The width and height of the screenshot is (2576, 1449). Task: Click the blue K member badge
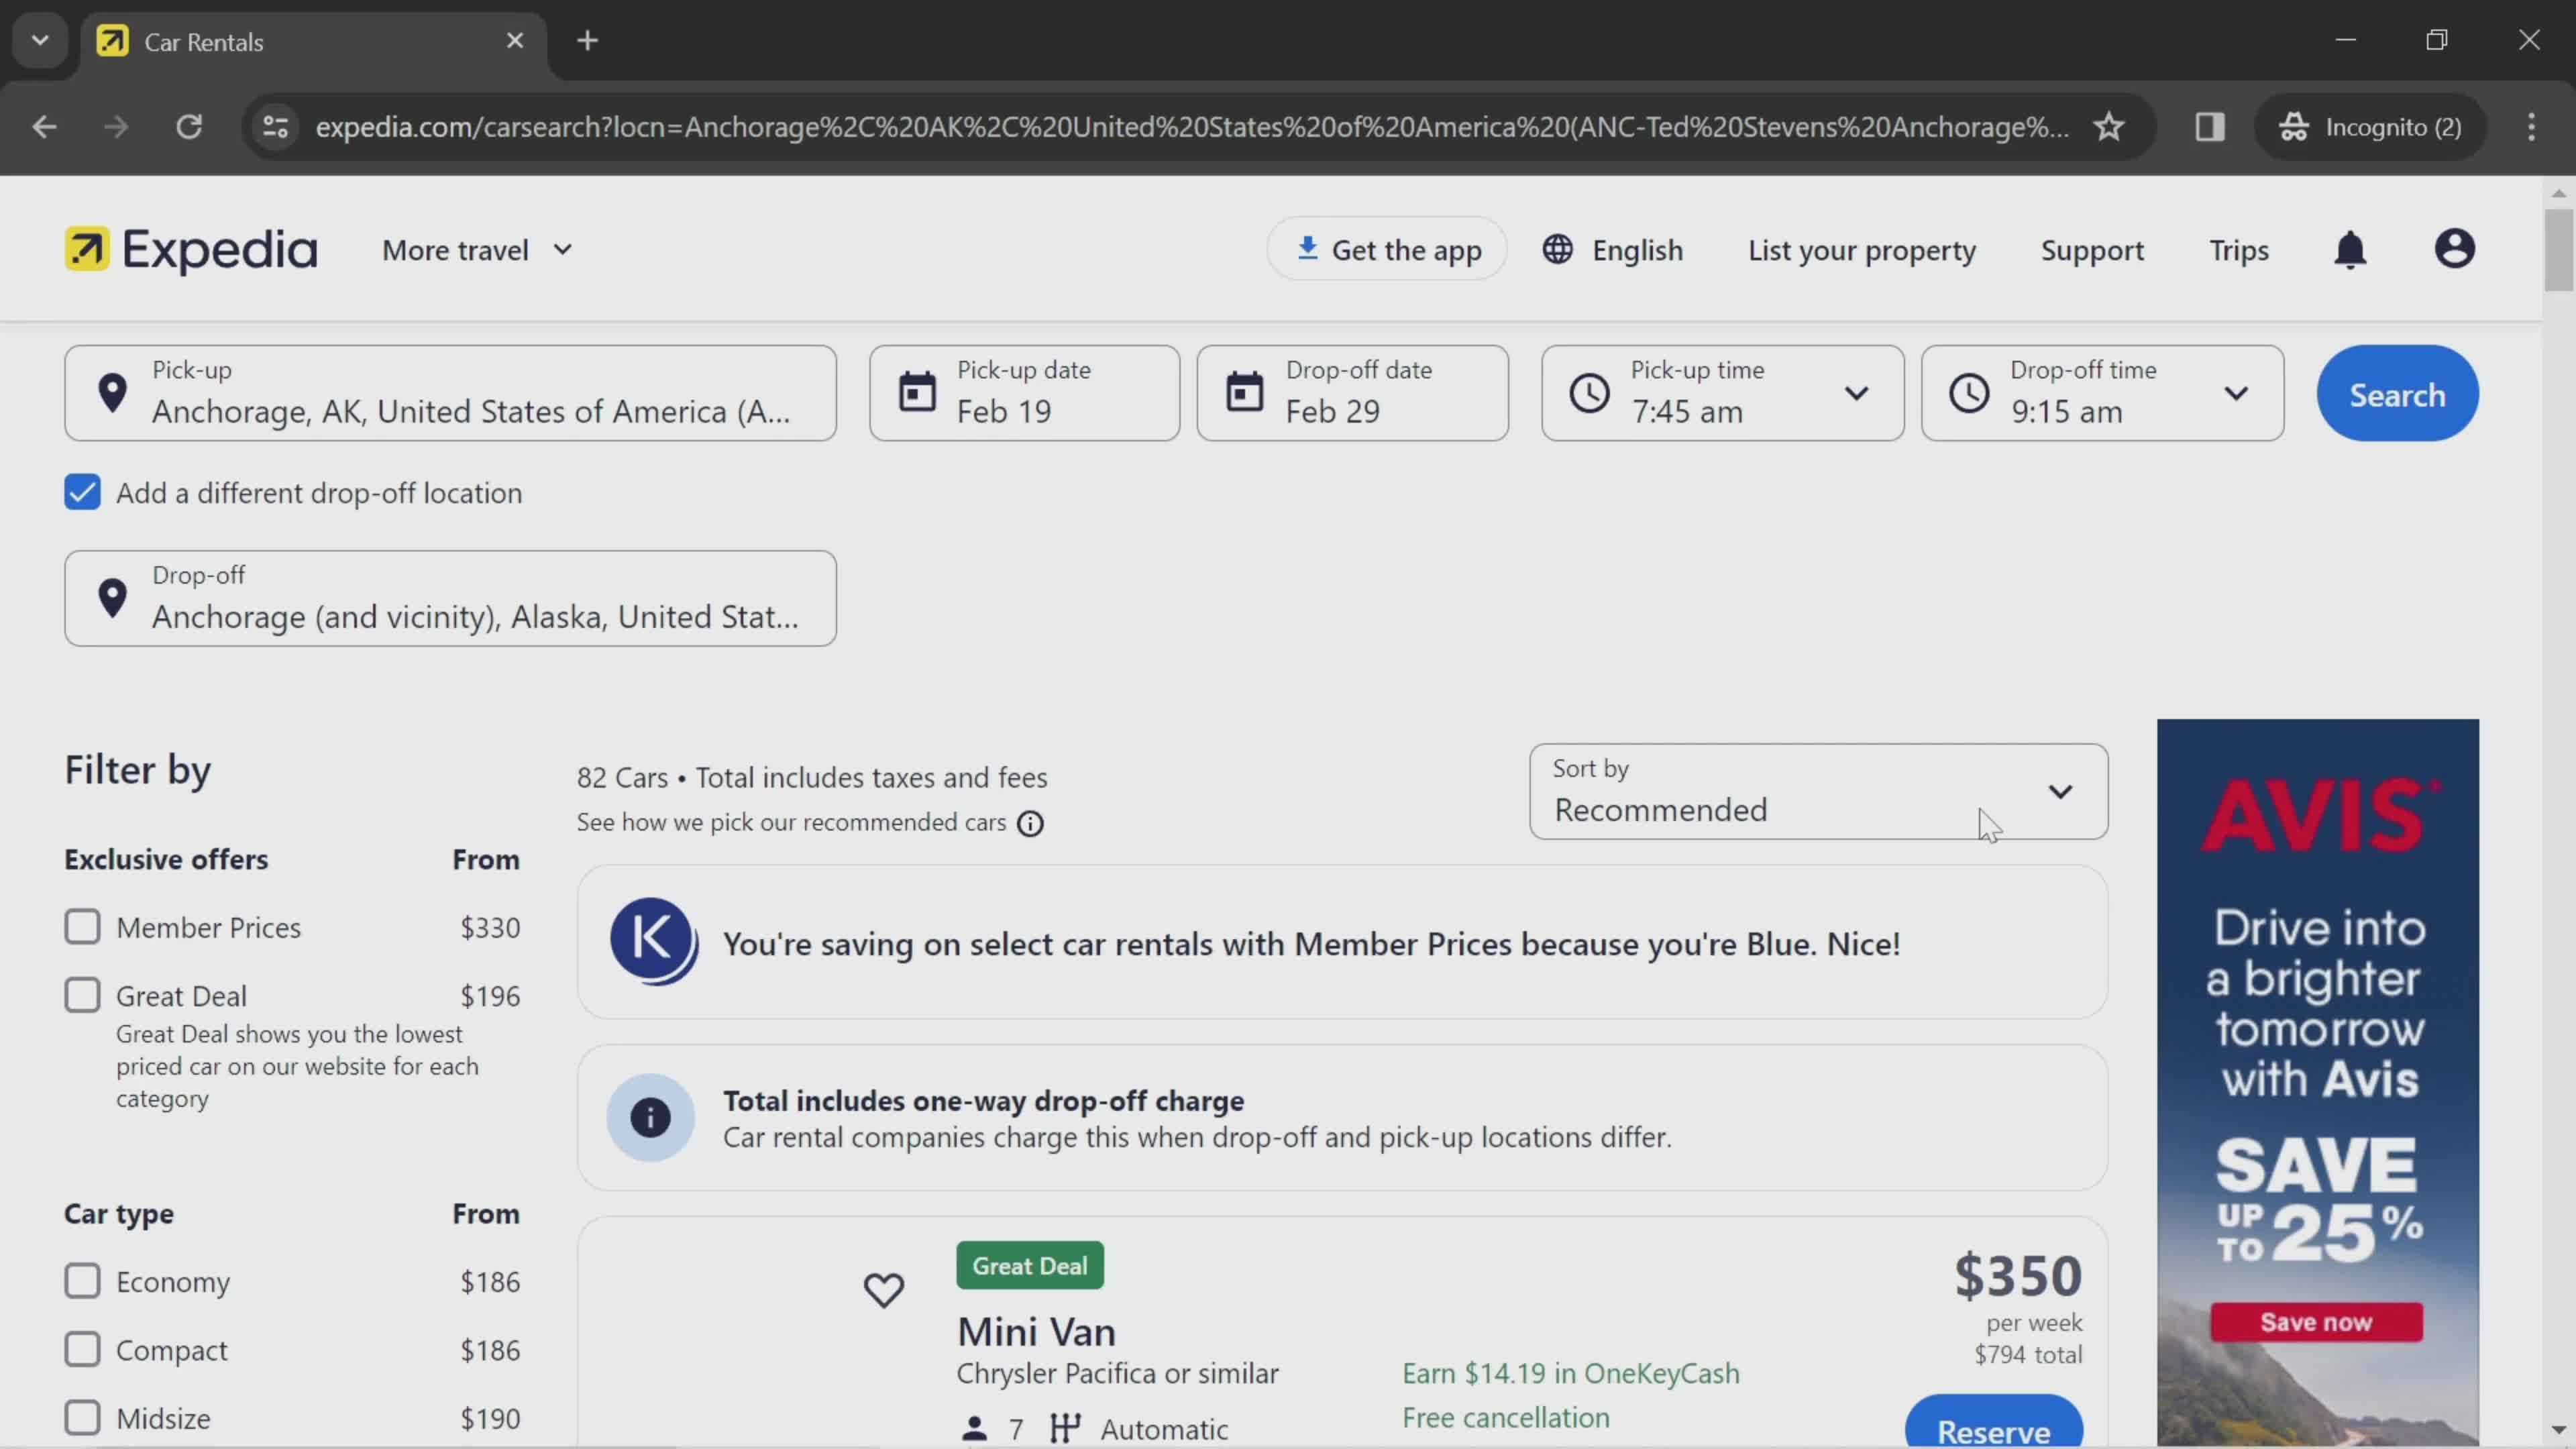653,942
